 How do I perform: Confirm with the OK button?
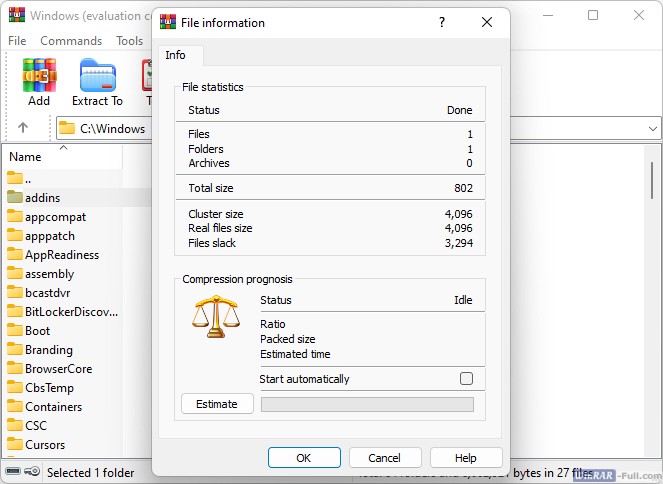(x=304, y=458)
